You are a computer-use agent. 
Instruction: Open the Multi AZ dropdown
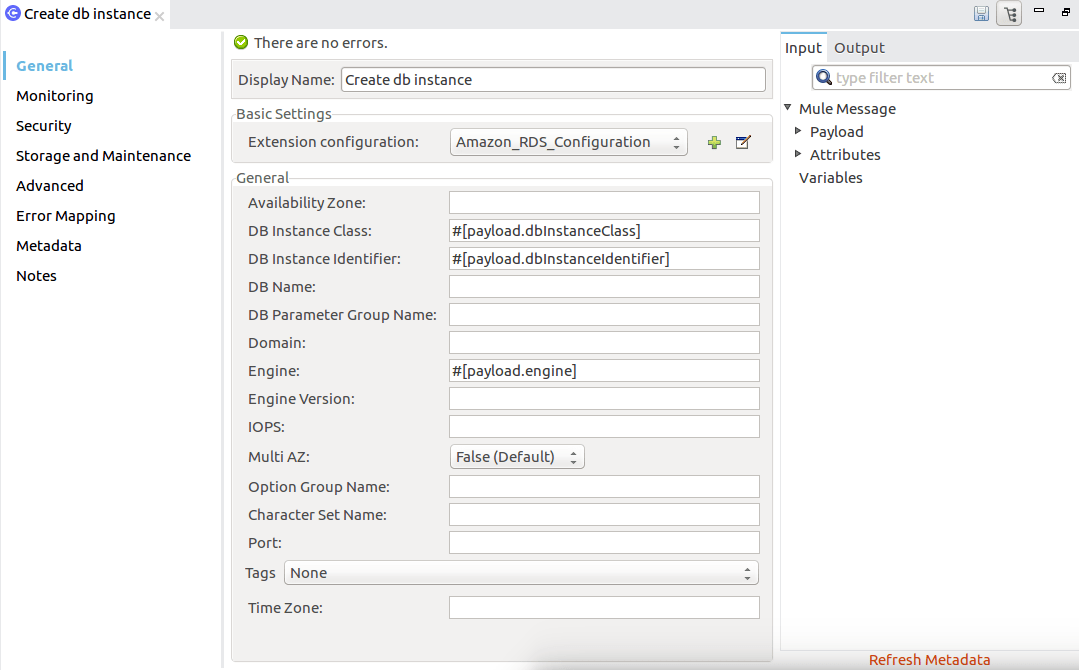coord(573,455)
